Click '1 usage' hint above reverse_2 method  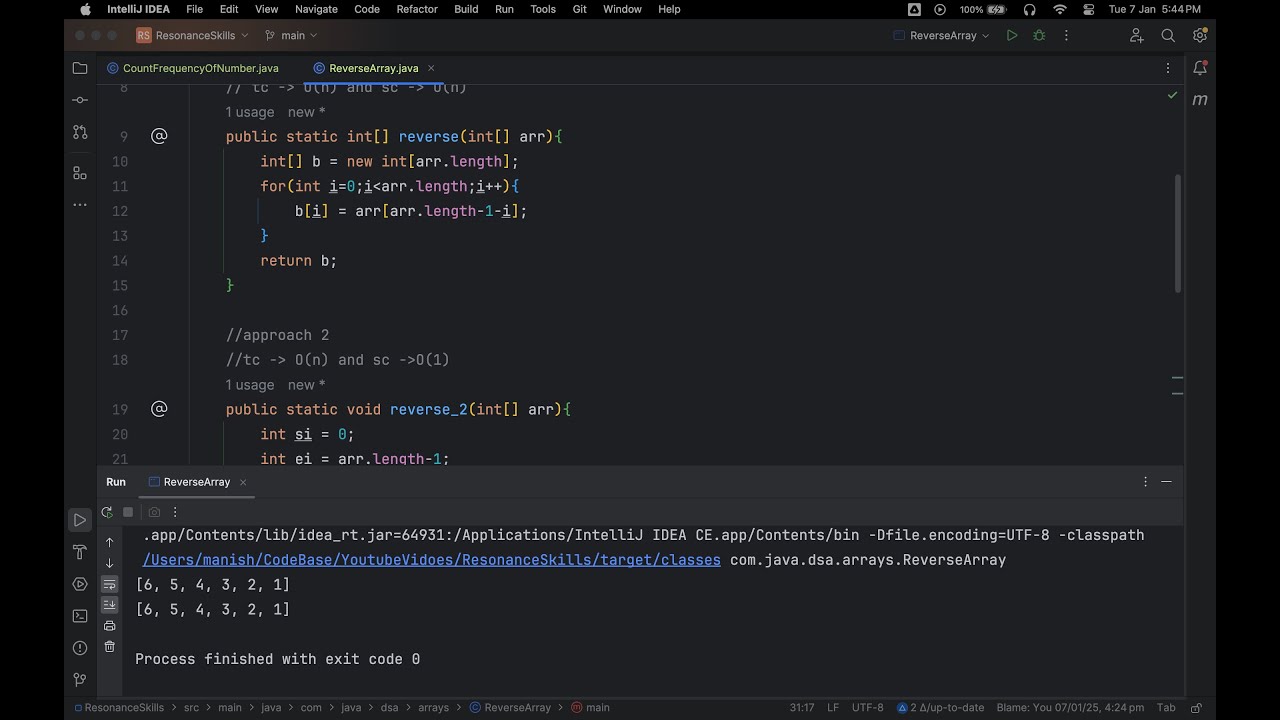250,385
